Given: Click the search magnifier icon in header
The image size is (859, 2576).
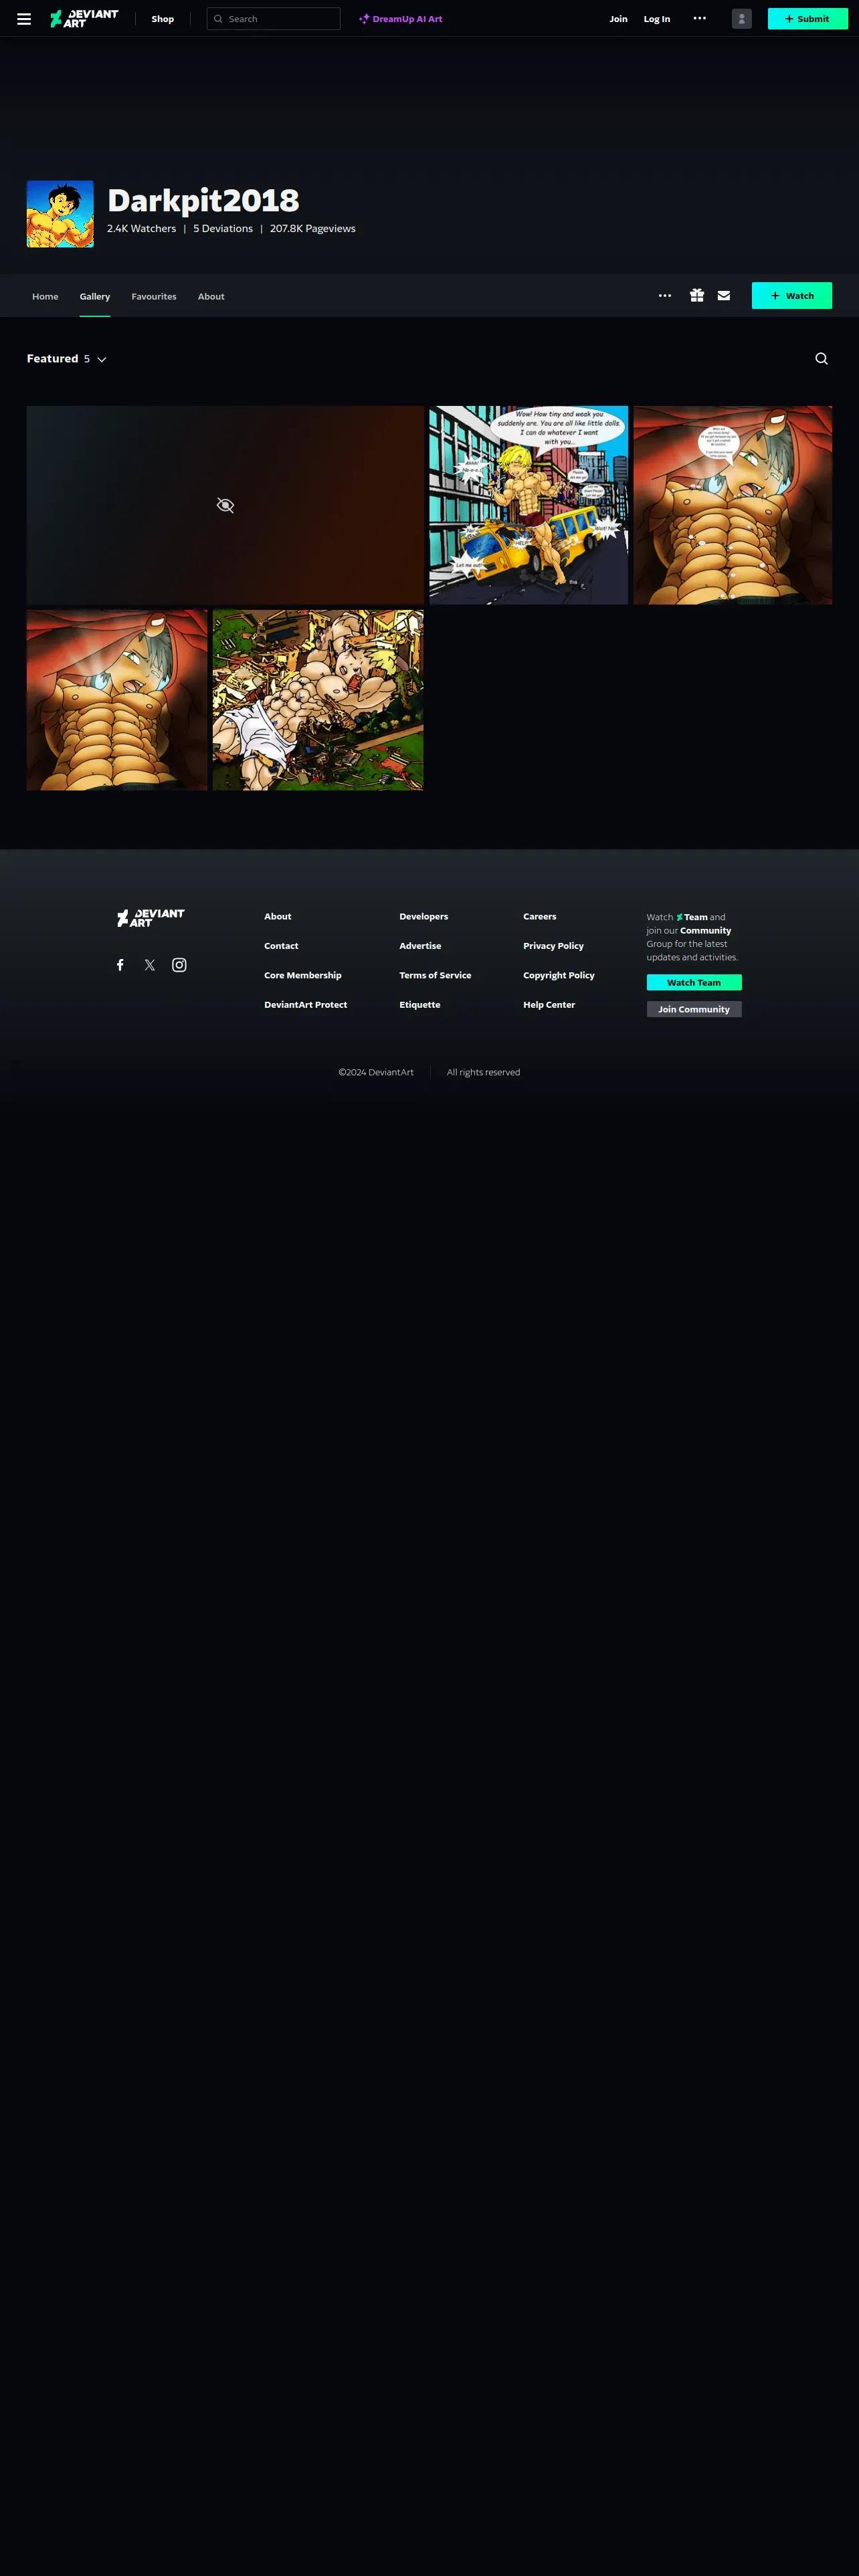Looking at the screenshot, I should (218, 19).
